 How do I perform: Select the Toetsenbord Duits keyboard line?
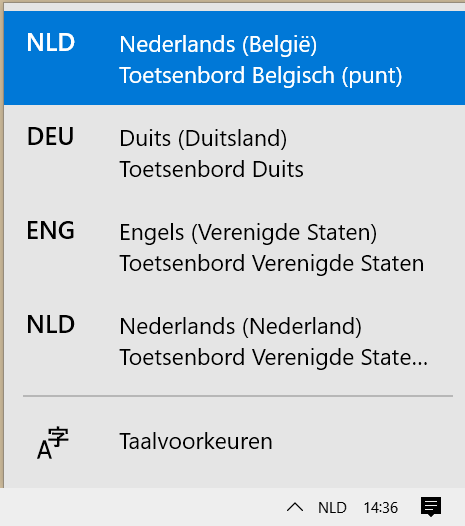click(x=211, y=169)
